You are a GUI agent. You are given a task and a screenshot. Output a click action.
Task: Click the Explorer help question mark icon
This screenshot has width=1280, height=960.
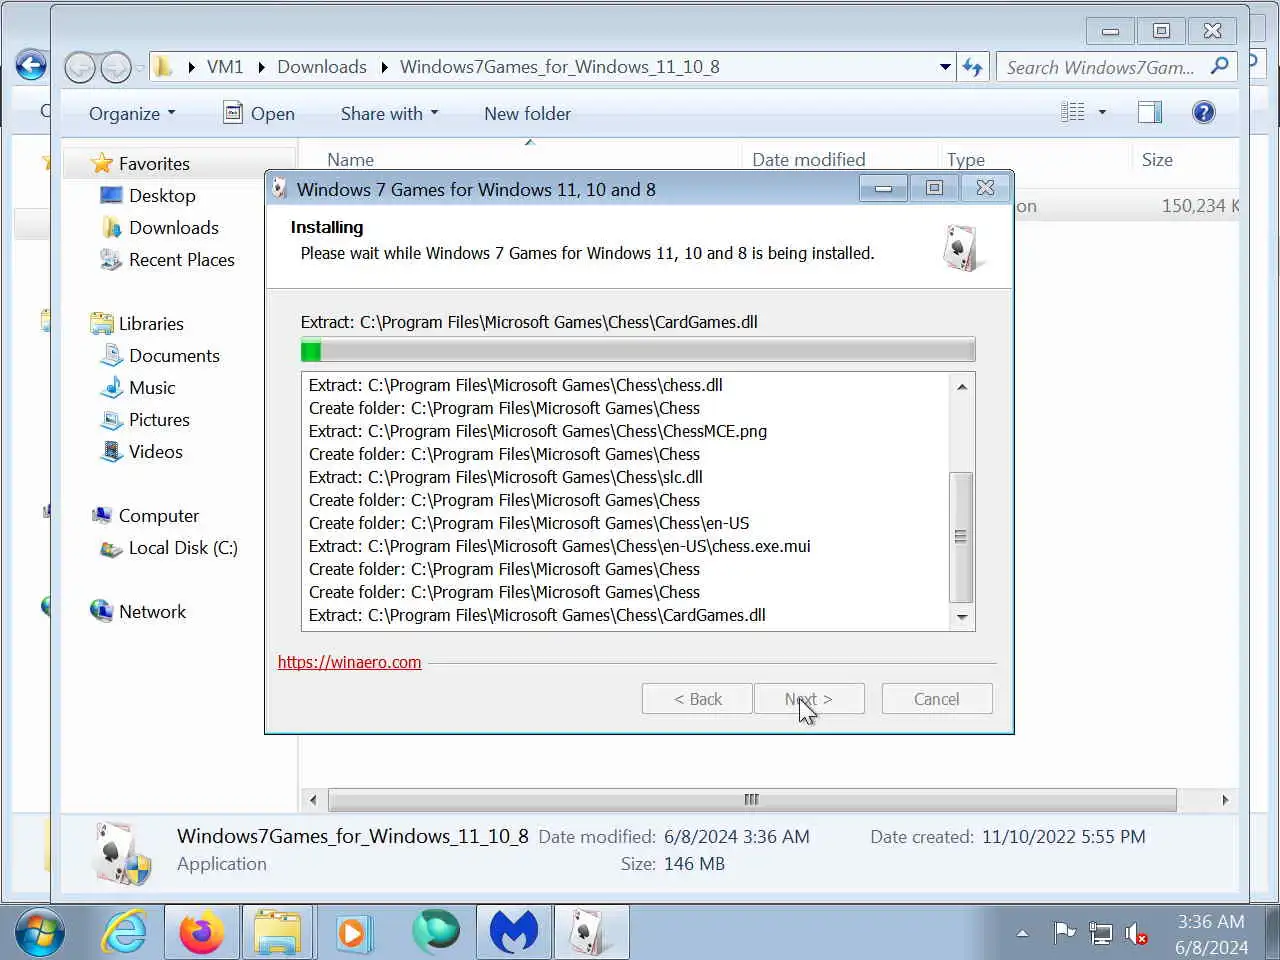point(1204,112)
